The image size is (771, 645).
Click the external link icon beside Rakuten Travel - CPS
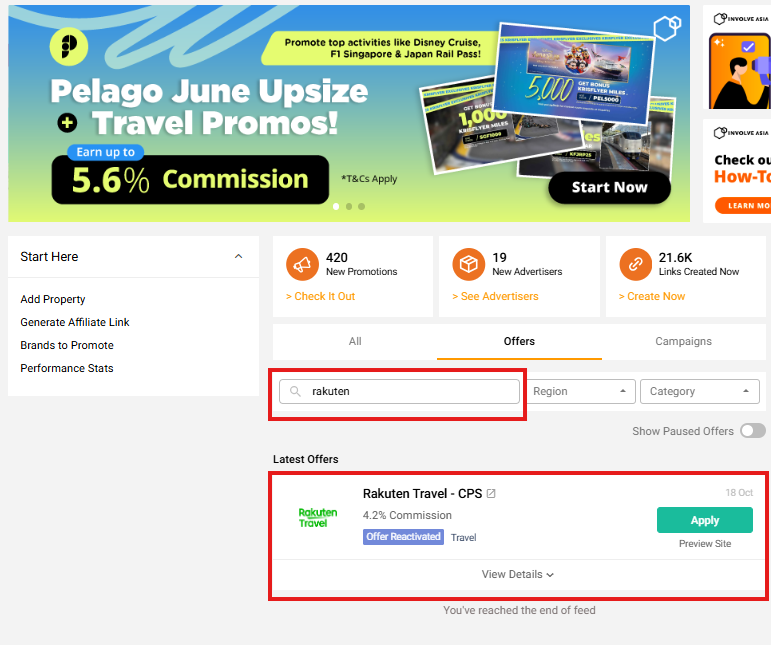tap(491, 493)
